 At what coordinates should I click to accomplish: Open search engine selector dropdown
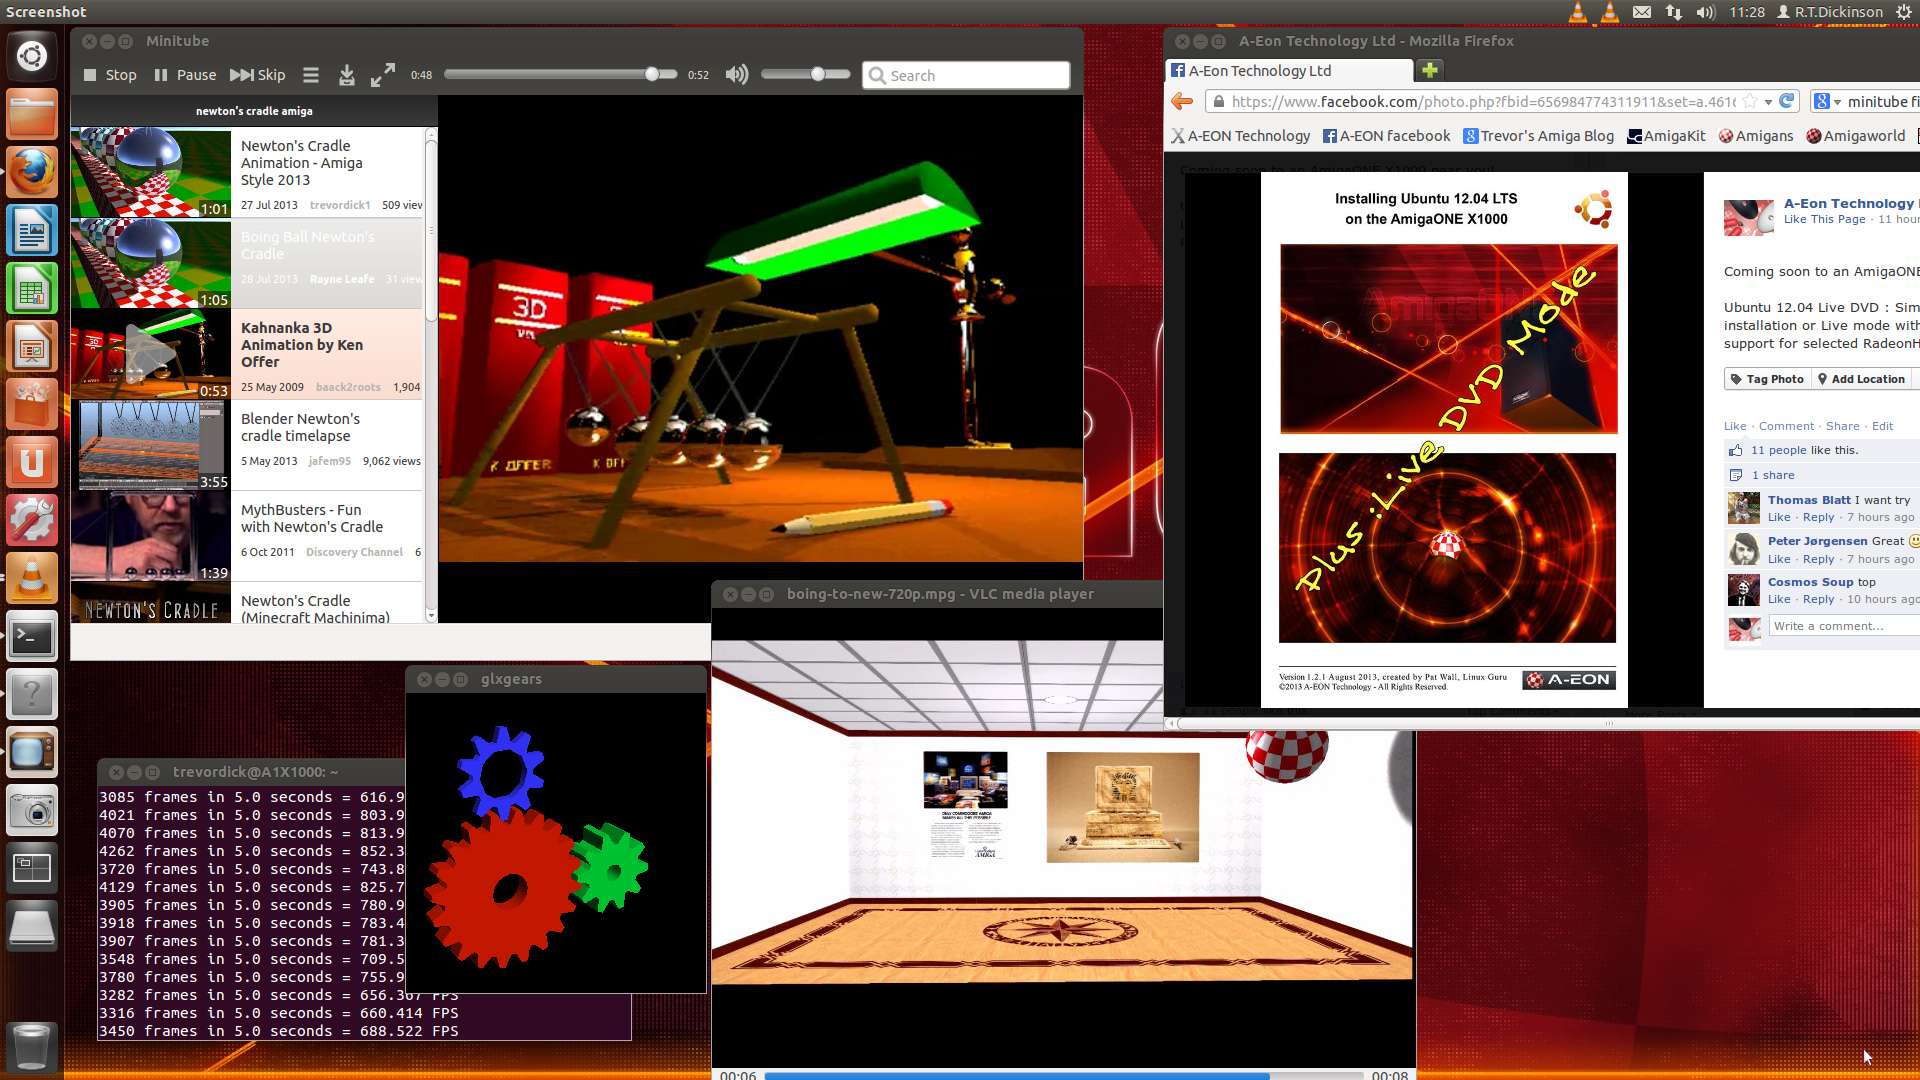pos(1828,101)
